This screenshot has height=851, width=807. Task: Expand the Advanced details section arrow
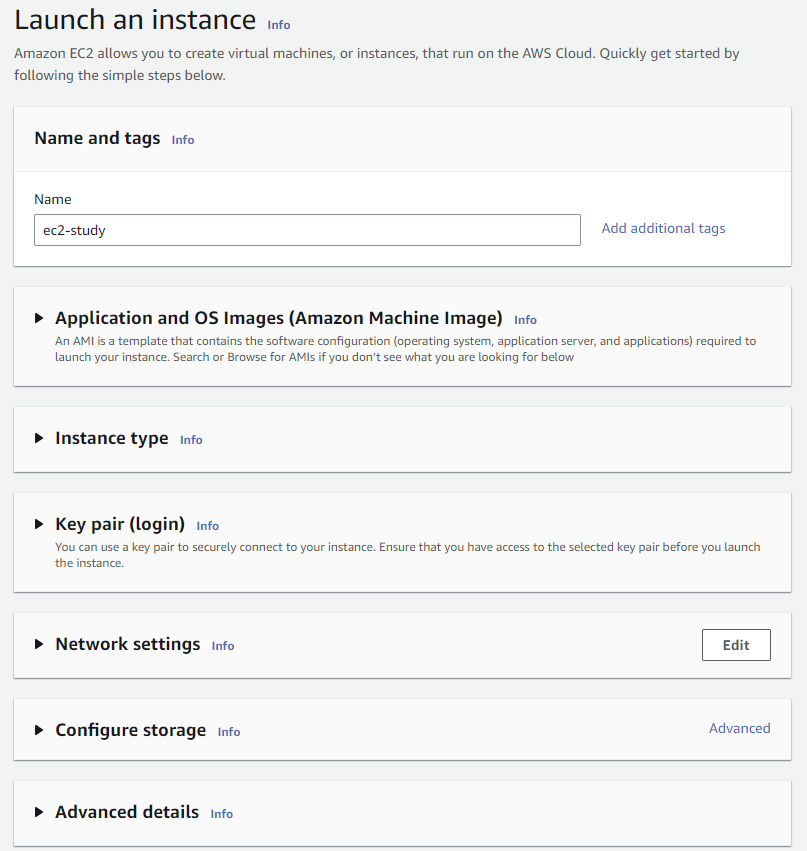point(39,812)
